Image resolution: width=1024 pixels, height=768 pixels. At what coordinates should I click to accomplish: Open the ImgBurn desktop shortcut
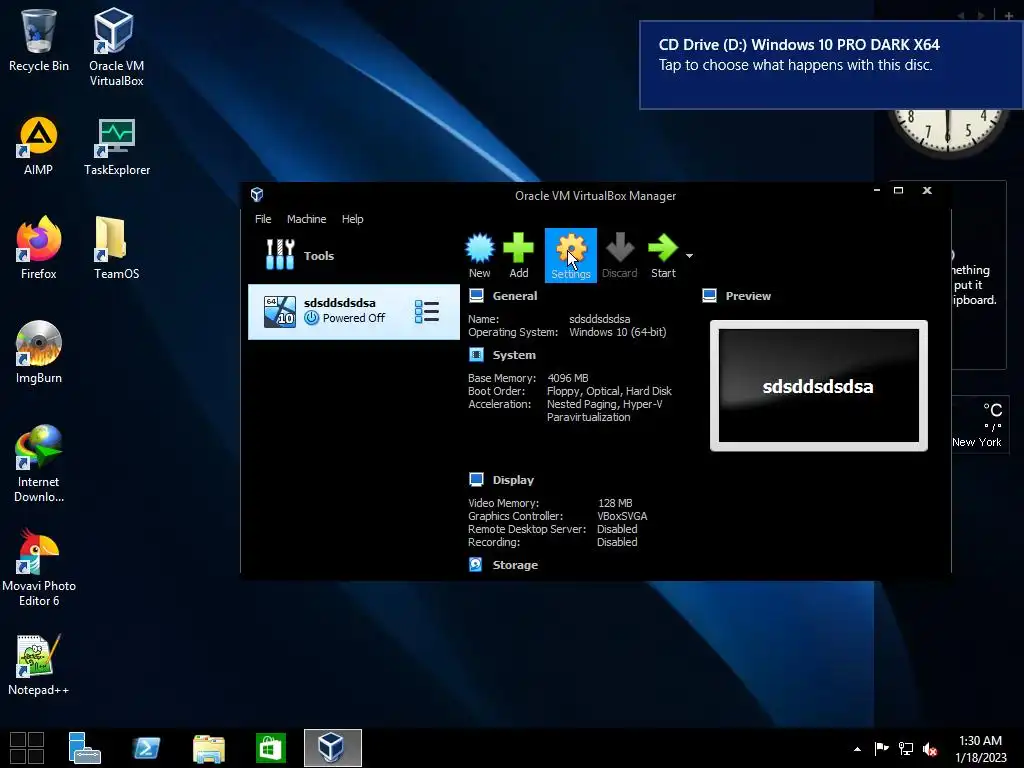point(39,352)
